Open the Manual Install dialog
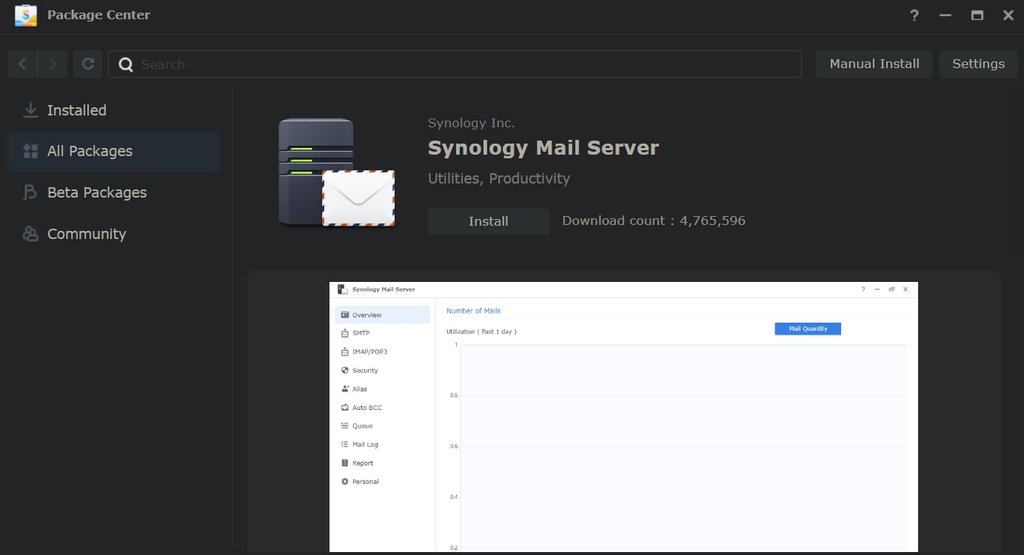This screenshot has height=555, width=1024. click(x=874, y=64)
